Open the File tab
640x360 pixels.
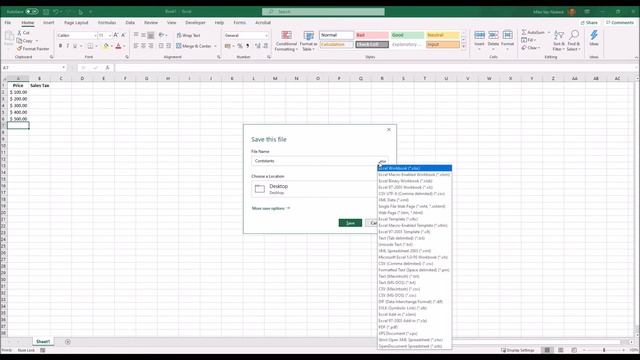tap(8, 23)
